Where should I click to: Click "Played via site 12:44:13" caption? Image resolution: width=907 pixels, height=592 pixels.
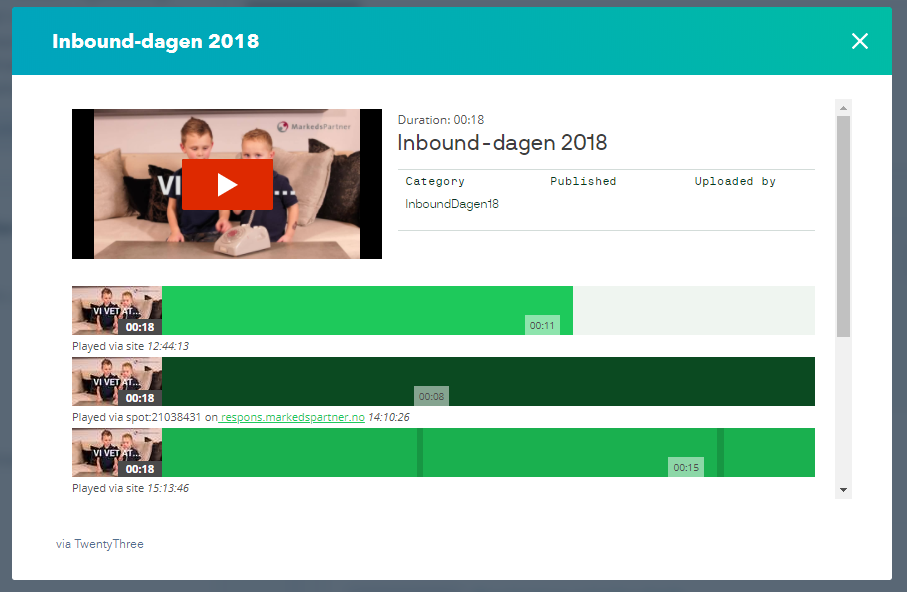pos(130,346)
